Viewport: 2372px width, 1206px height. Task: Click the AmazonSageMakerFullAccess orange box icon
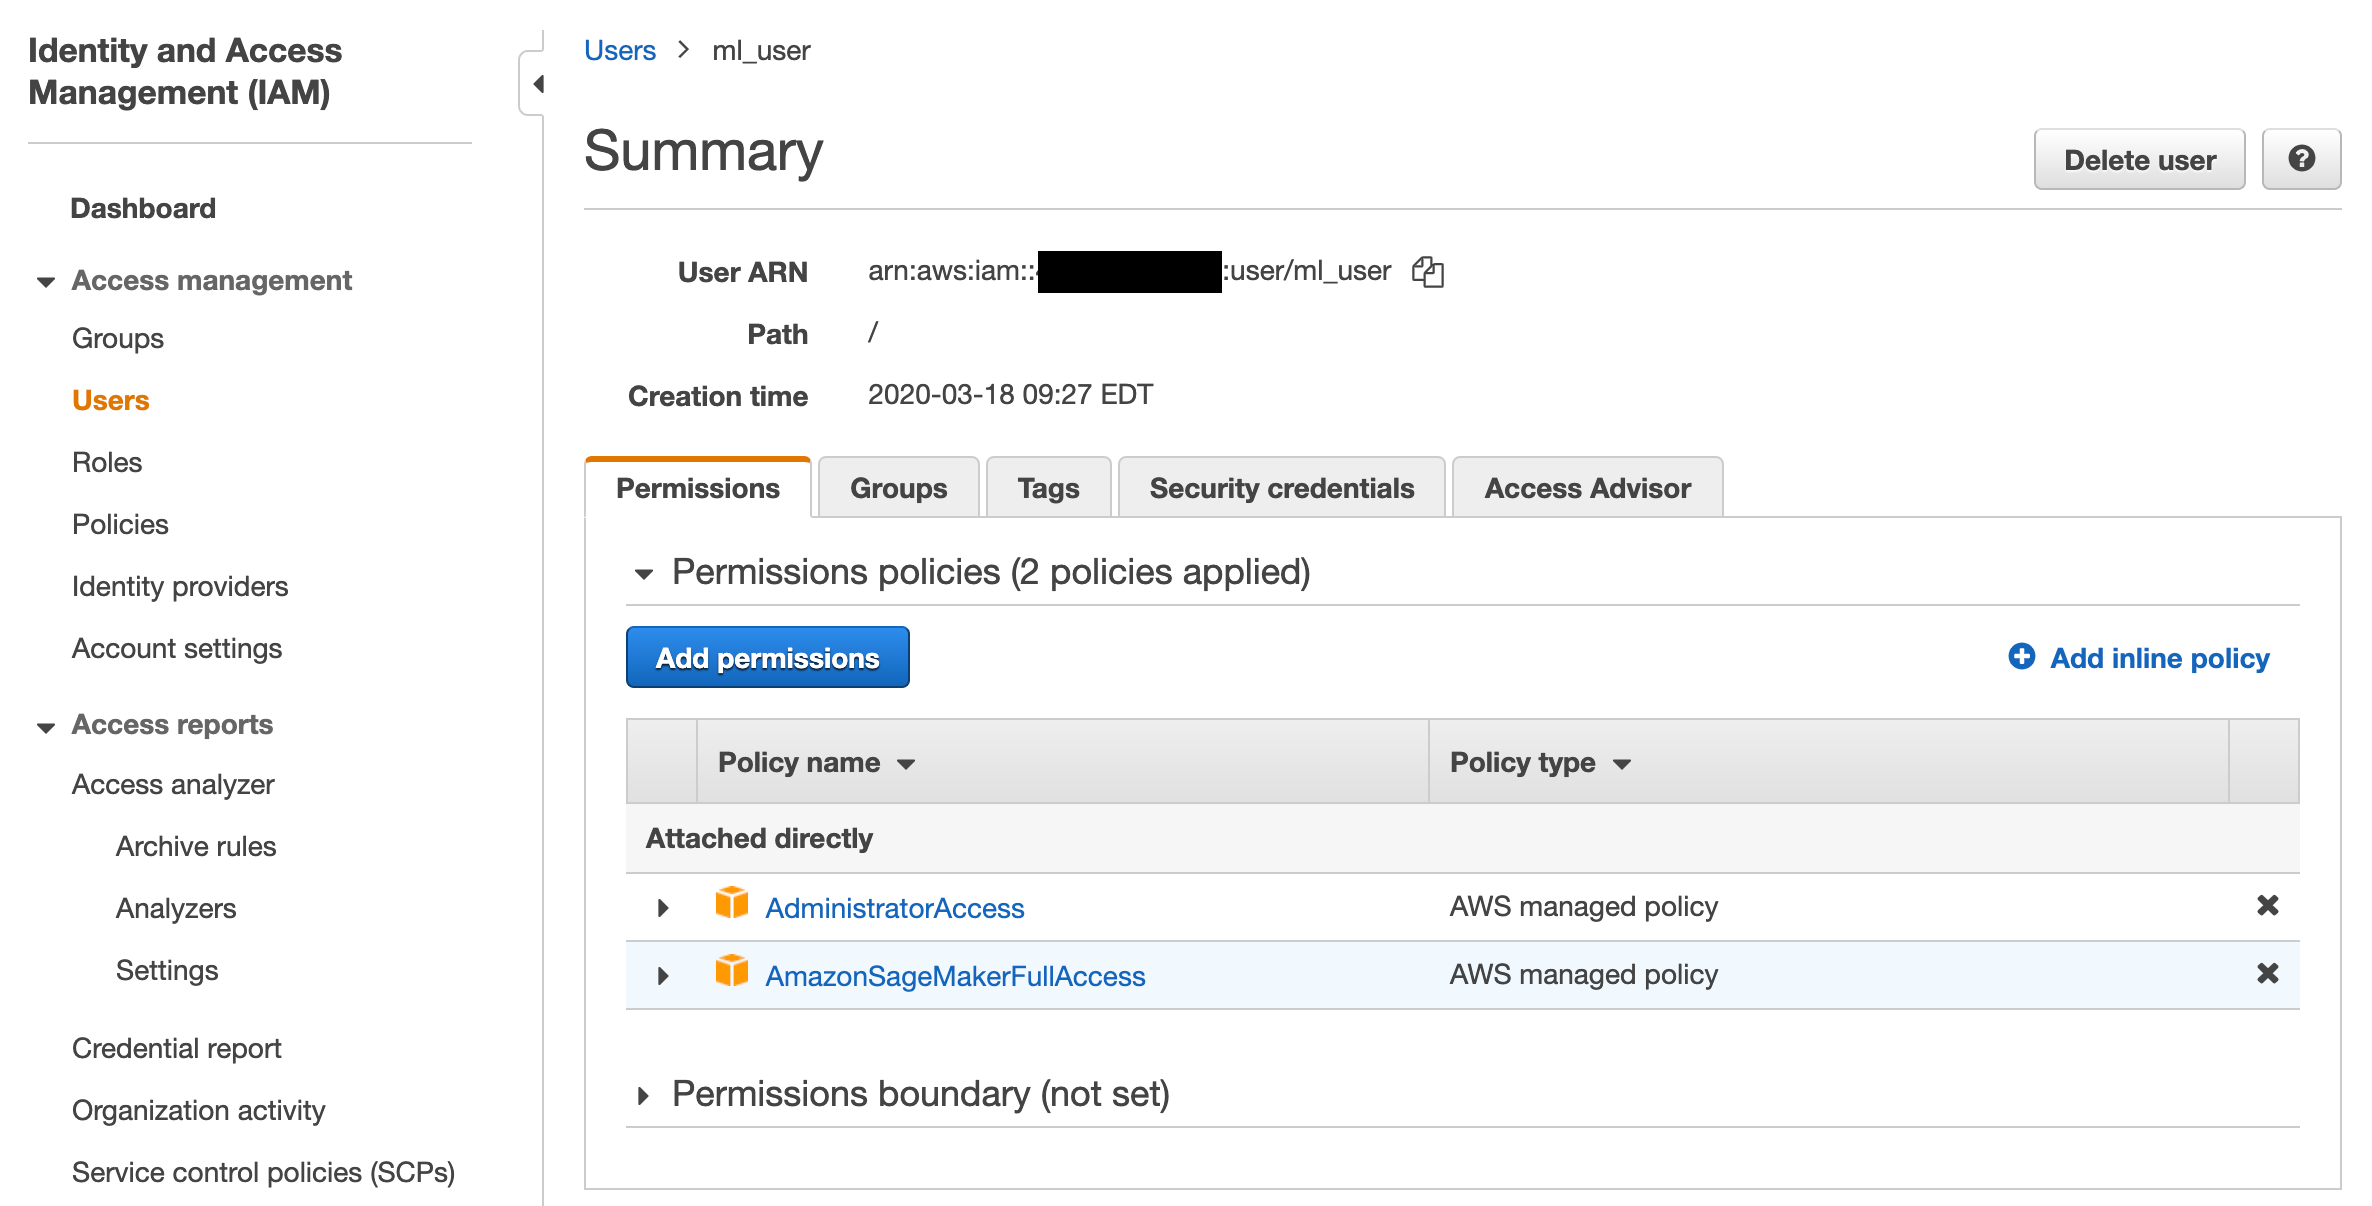coord(731,971)
